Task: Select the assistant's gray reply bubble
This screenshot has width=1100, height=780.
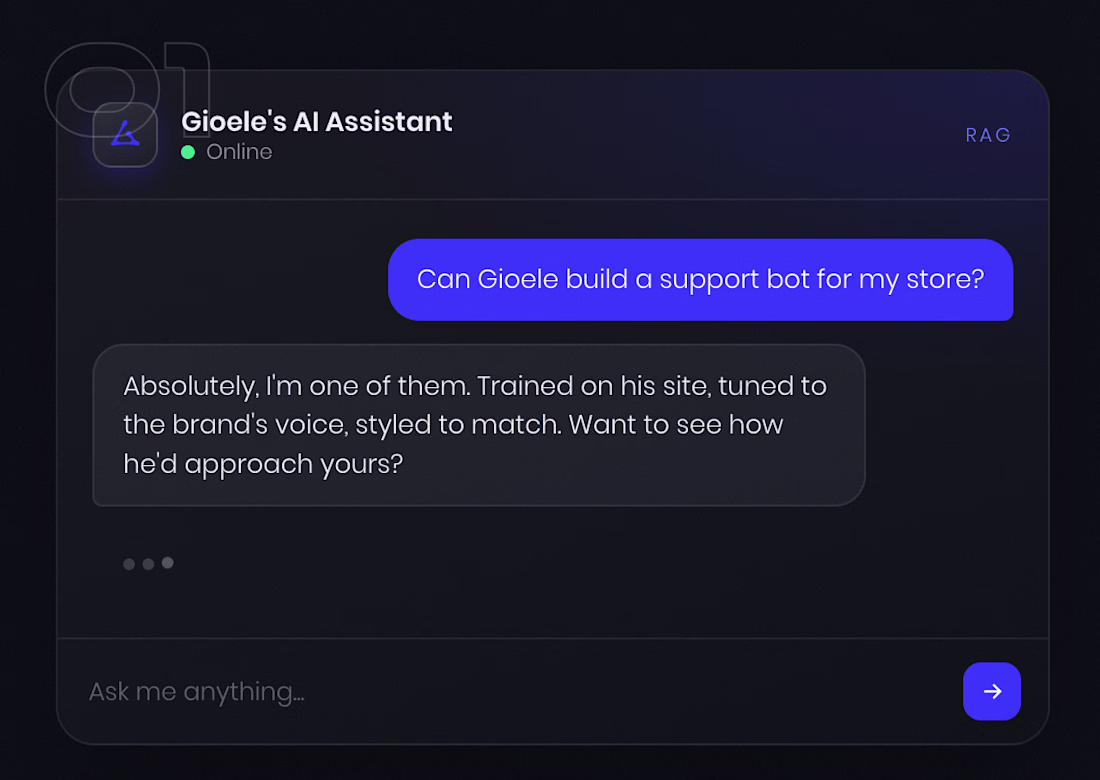Action: pos(478,425)
